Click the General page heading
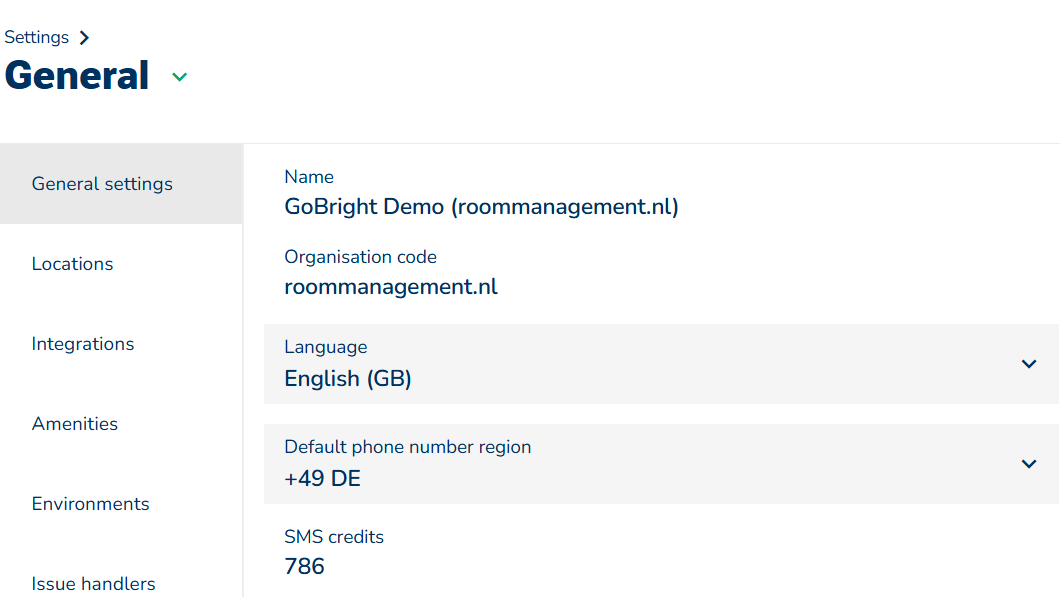Image resolution: width=1060 pixels, height=597 pixels. tap(77, 76)
